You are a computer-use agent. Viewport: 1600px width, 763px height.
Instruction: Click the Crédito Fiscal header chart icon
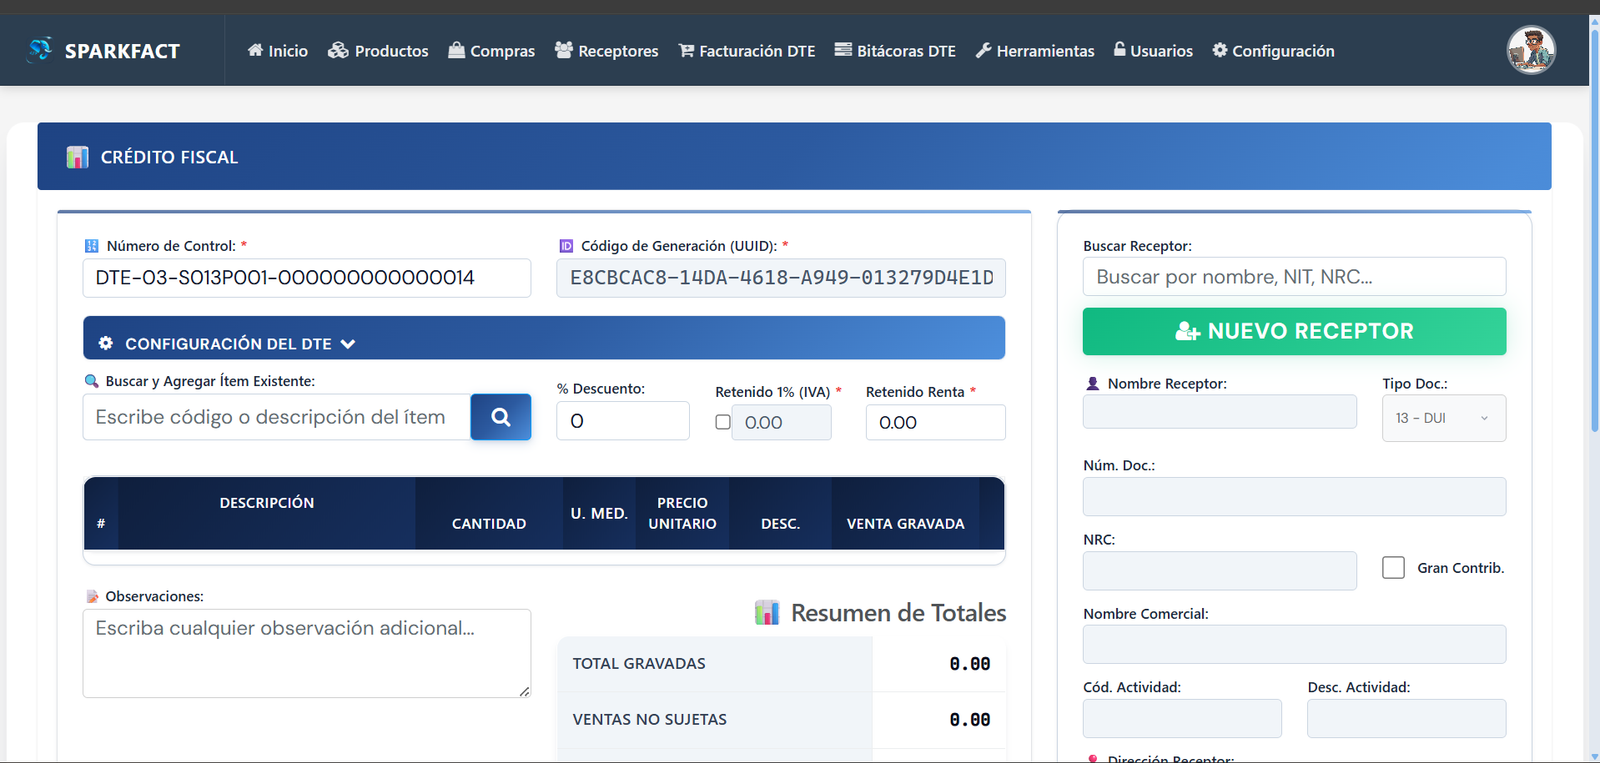(77, 157)
